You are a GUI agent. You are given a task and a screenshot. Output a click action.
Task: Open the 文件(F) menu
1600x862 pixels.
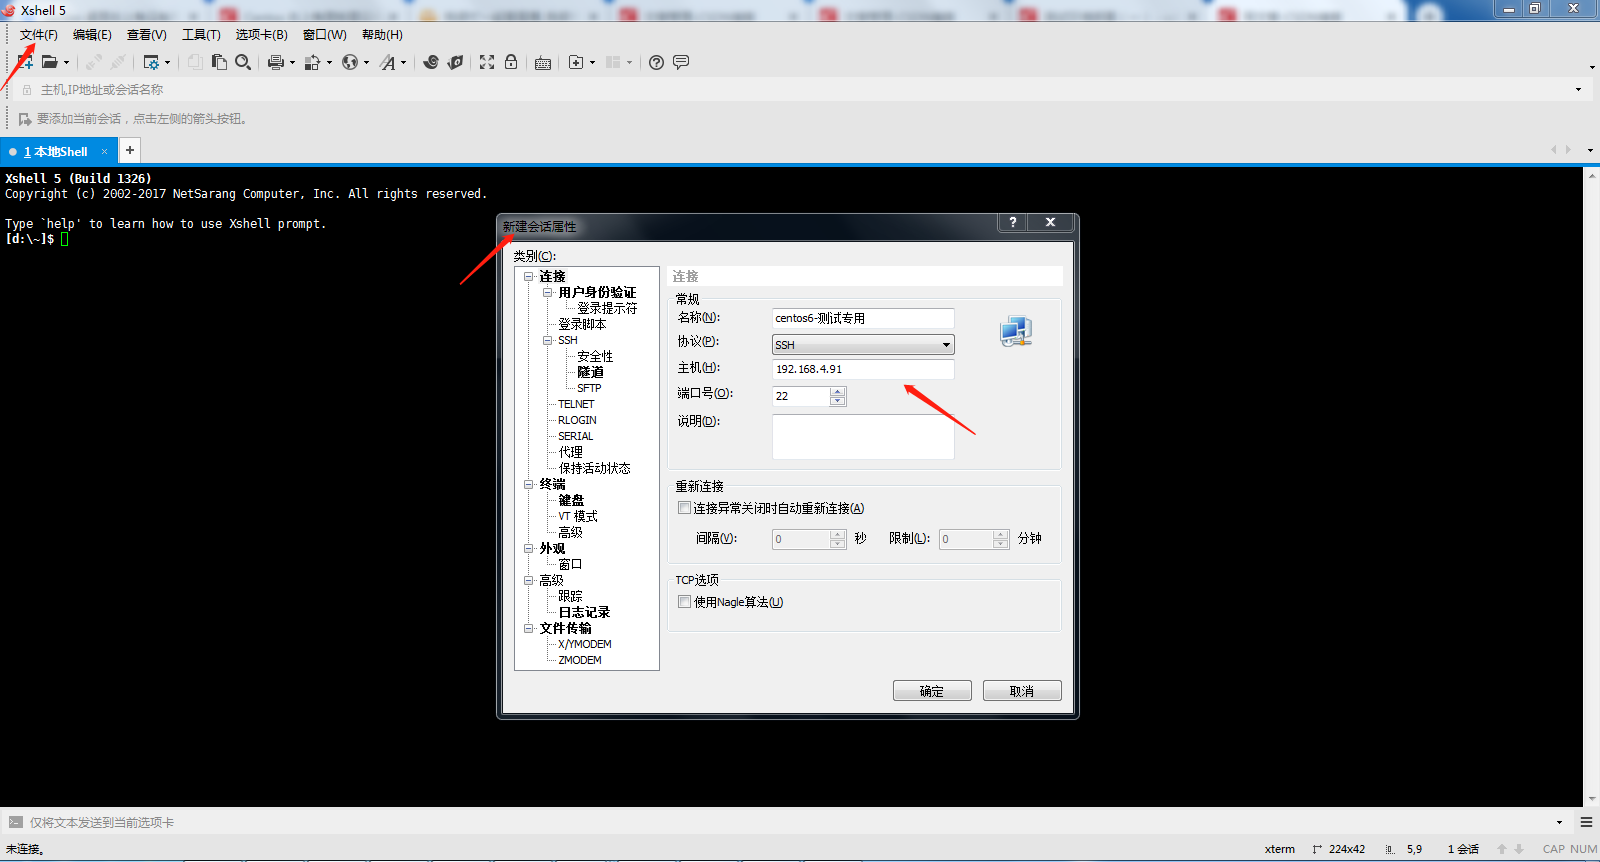(38, 35)
